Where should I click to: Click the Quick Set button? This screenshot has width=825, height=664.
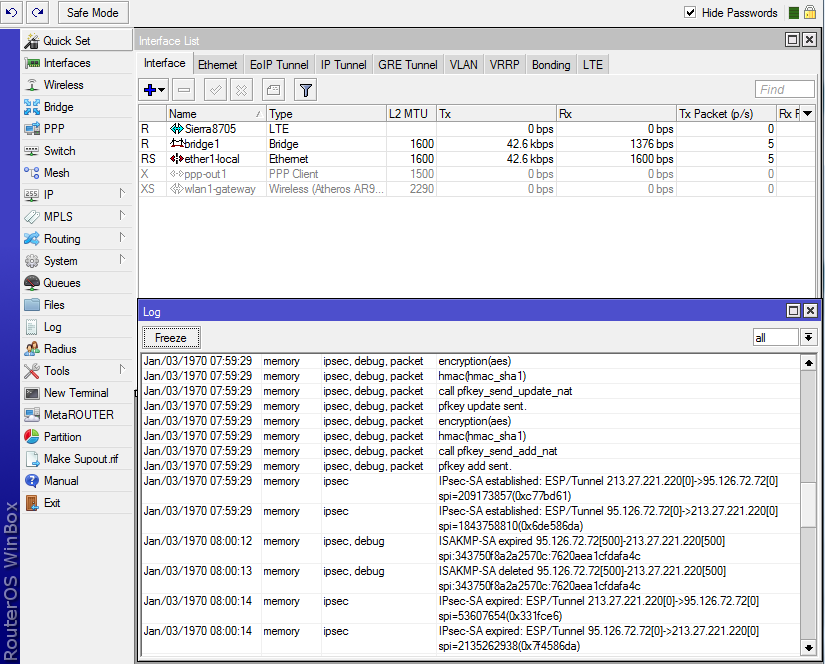pos(67,41)
